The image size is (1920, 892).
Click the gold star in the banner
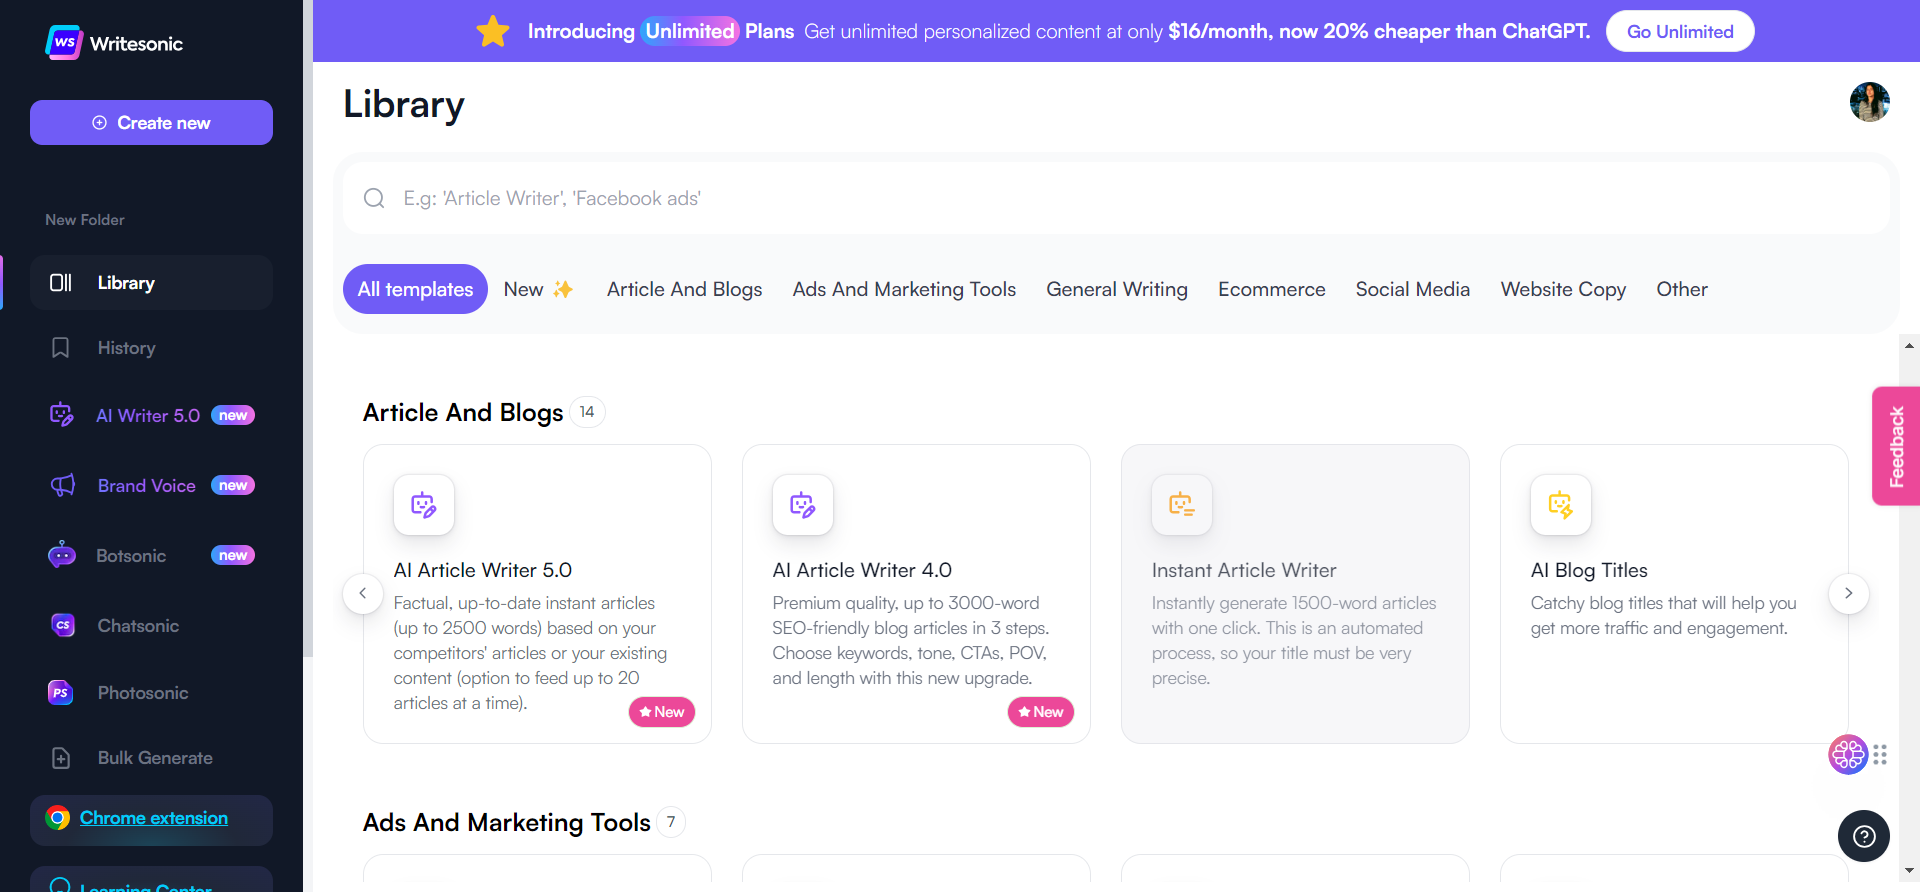pyautogui.click(x=493, y=31)
